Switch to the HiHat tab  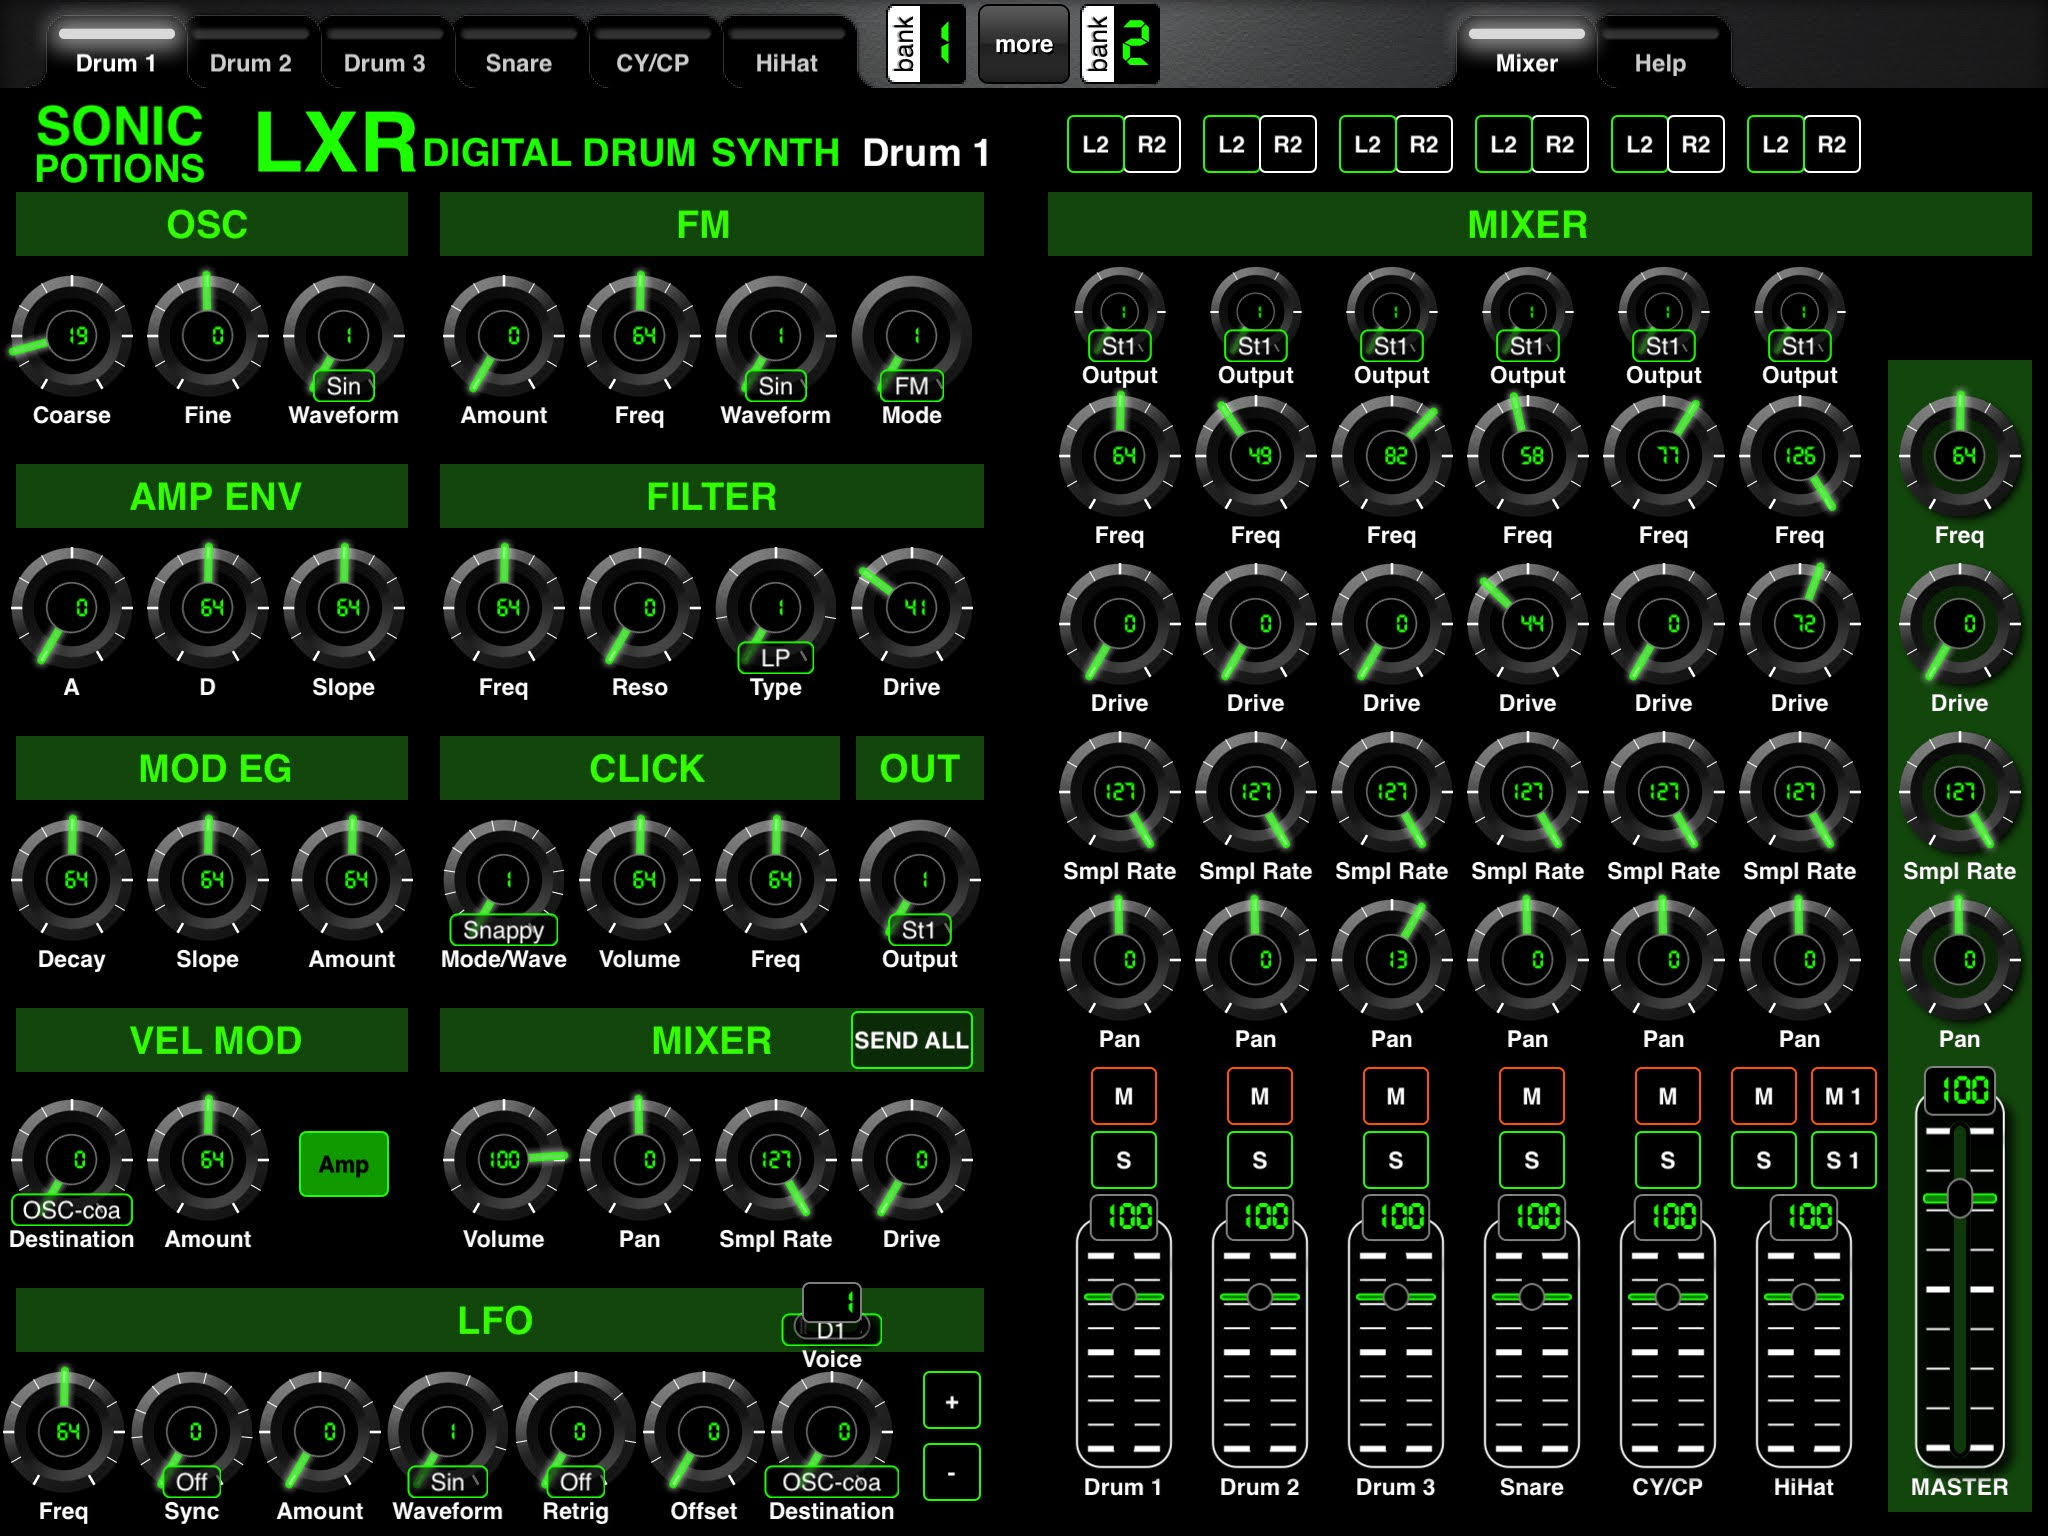coord(787,50)
